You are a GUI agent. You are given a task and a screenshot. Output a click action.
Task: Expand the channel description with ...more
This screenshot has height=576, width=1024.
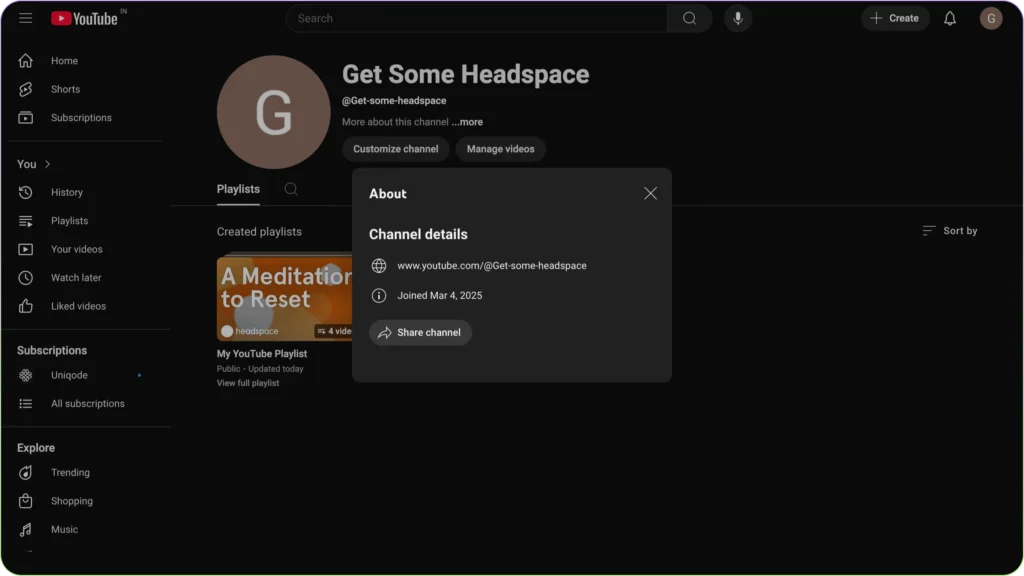[x=466, y=121]
